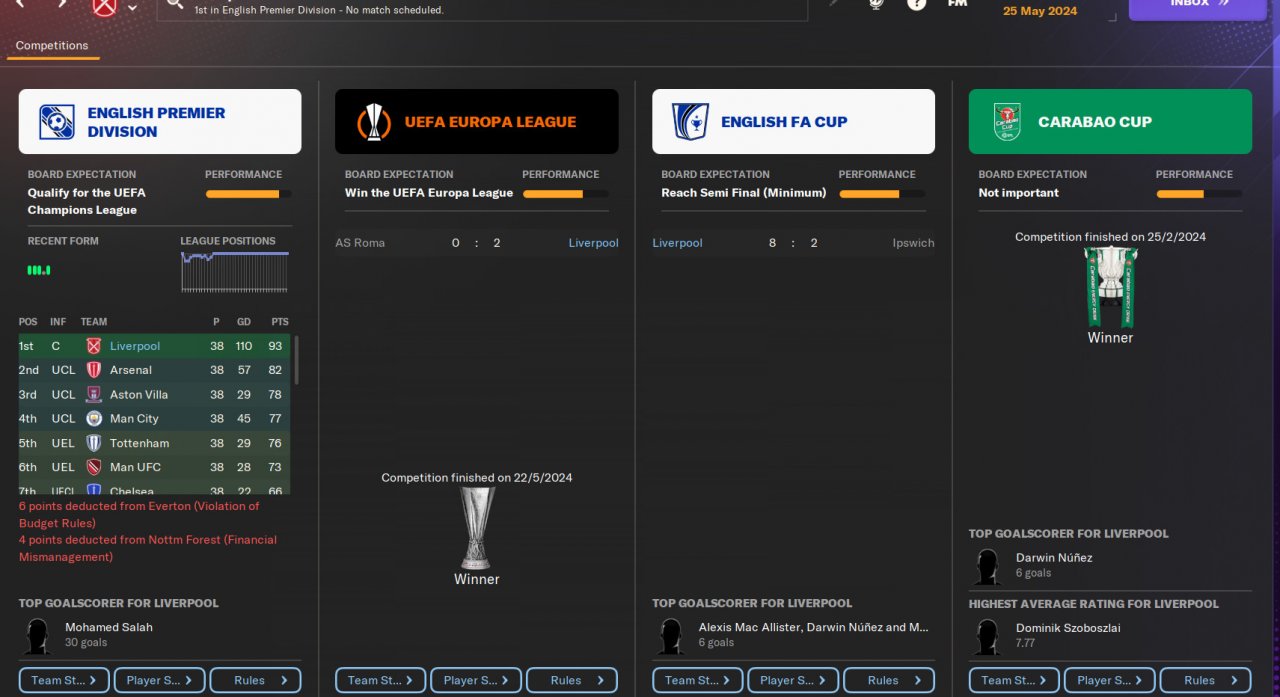Open the league positions graph

234,271
